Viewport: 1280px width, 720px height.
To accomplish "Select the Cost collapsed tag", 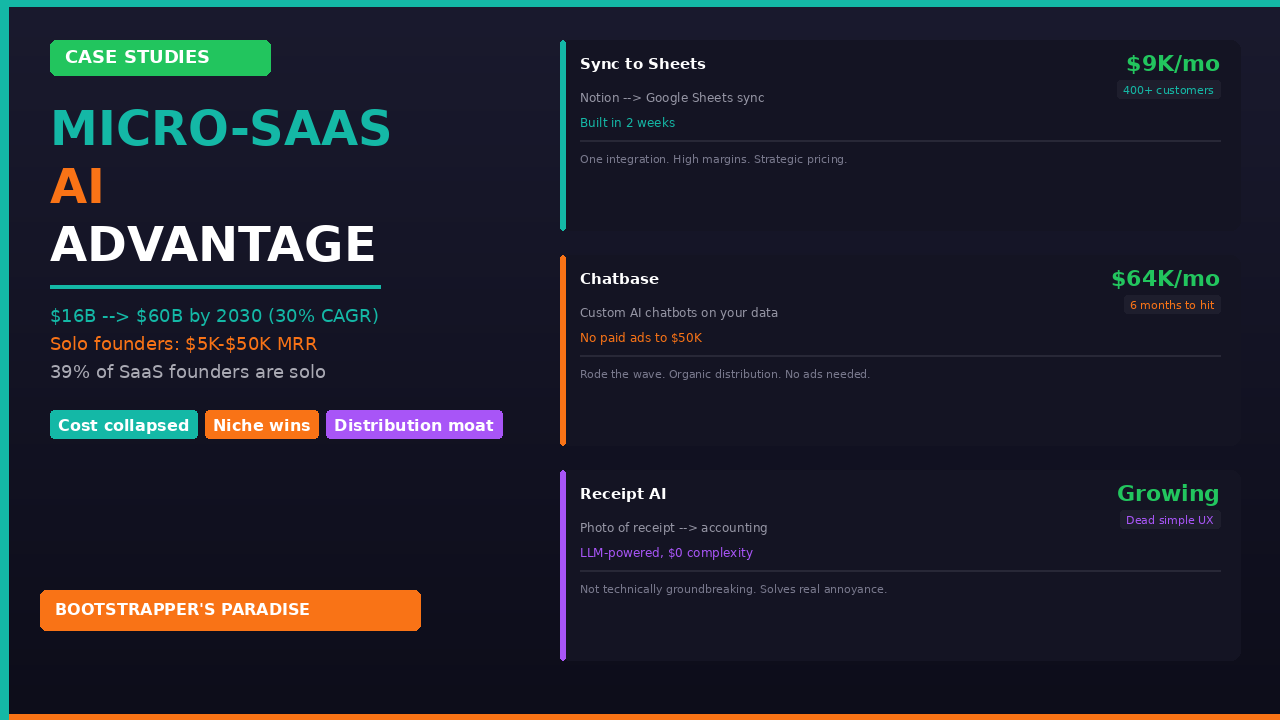I will (x=124, y=425).
